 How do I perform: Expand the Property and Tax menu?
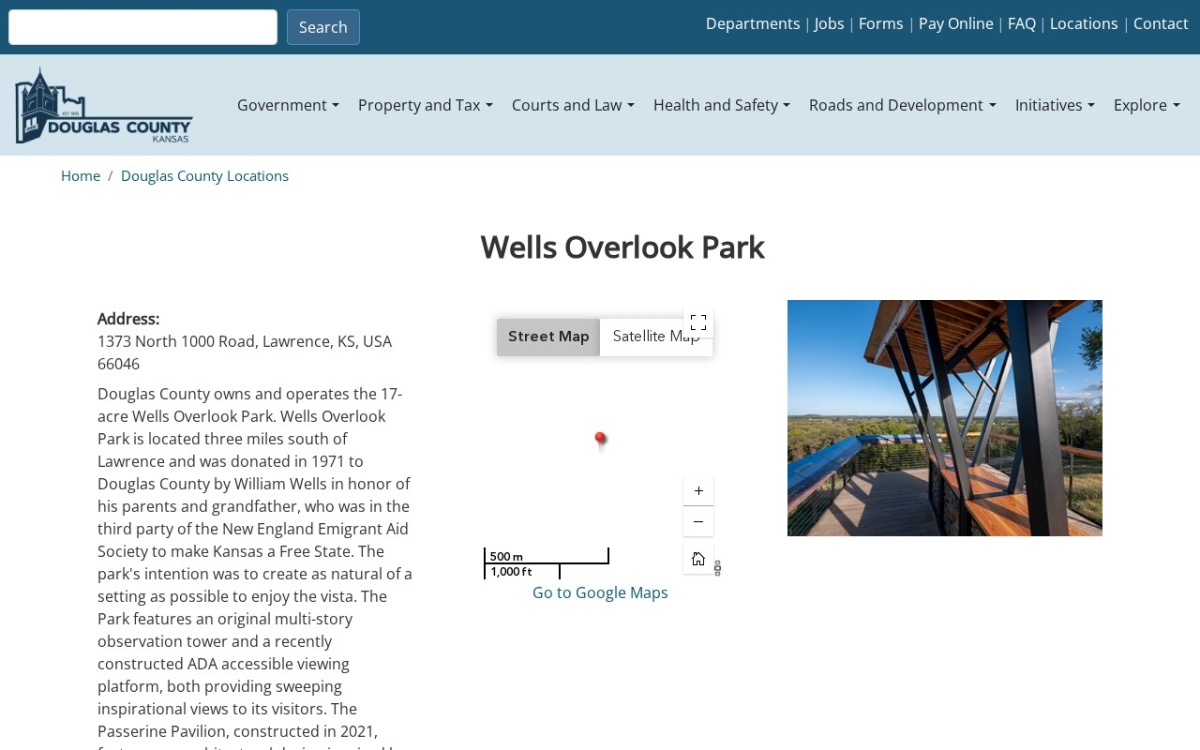point(425,105)
